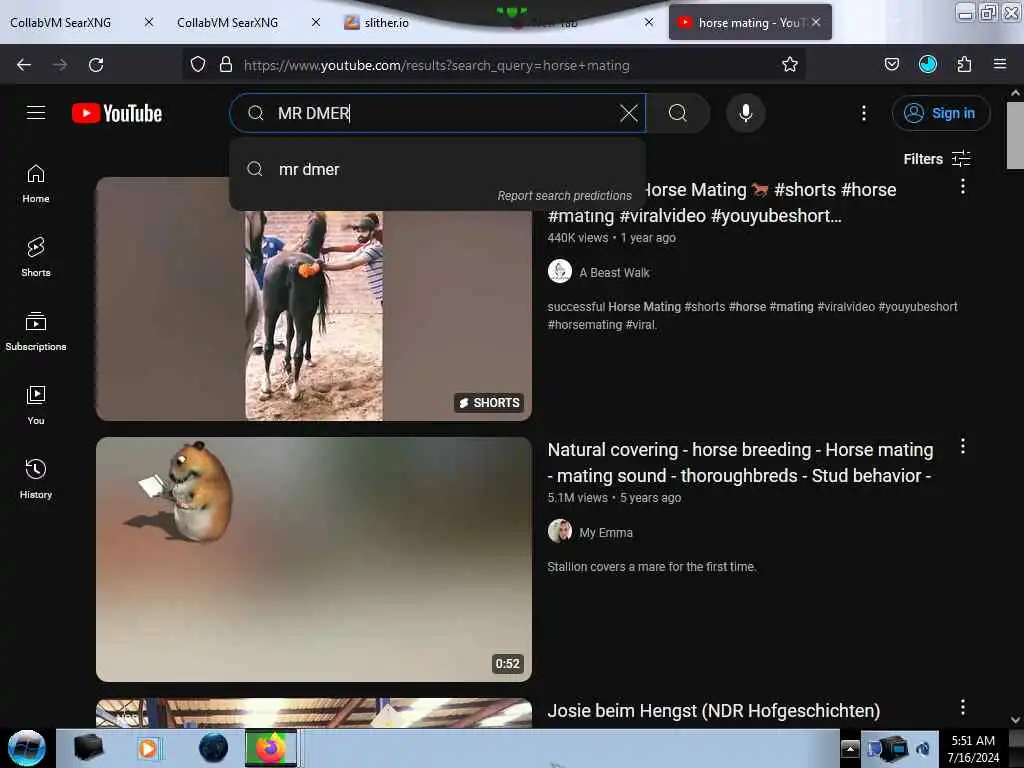Click the browser address bar URL
This screenshot has width=1024, height=768.
(437, 65)
